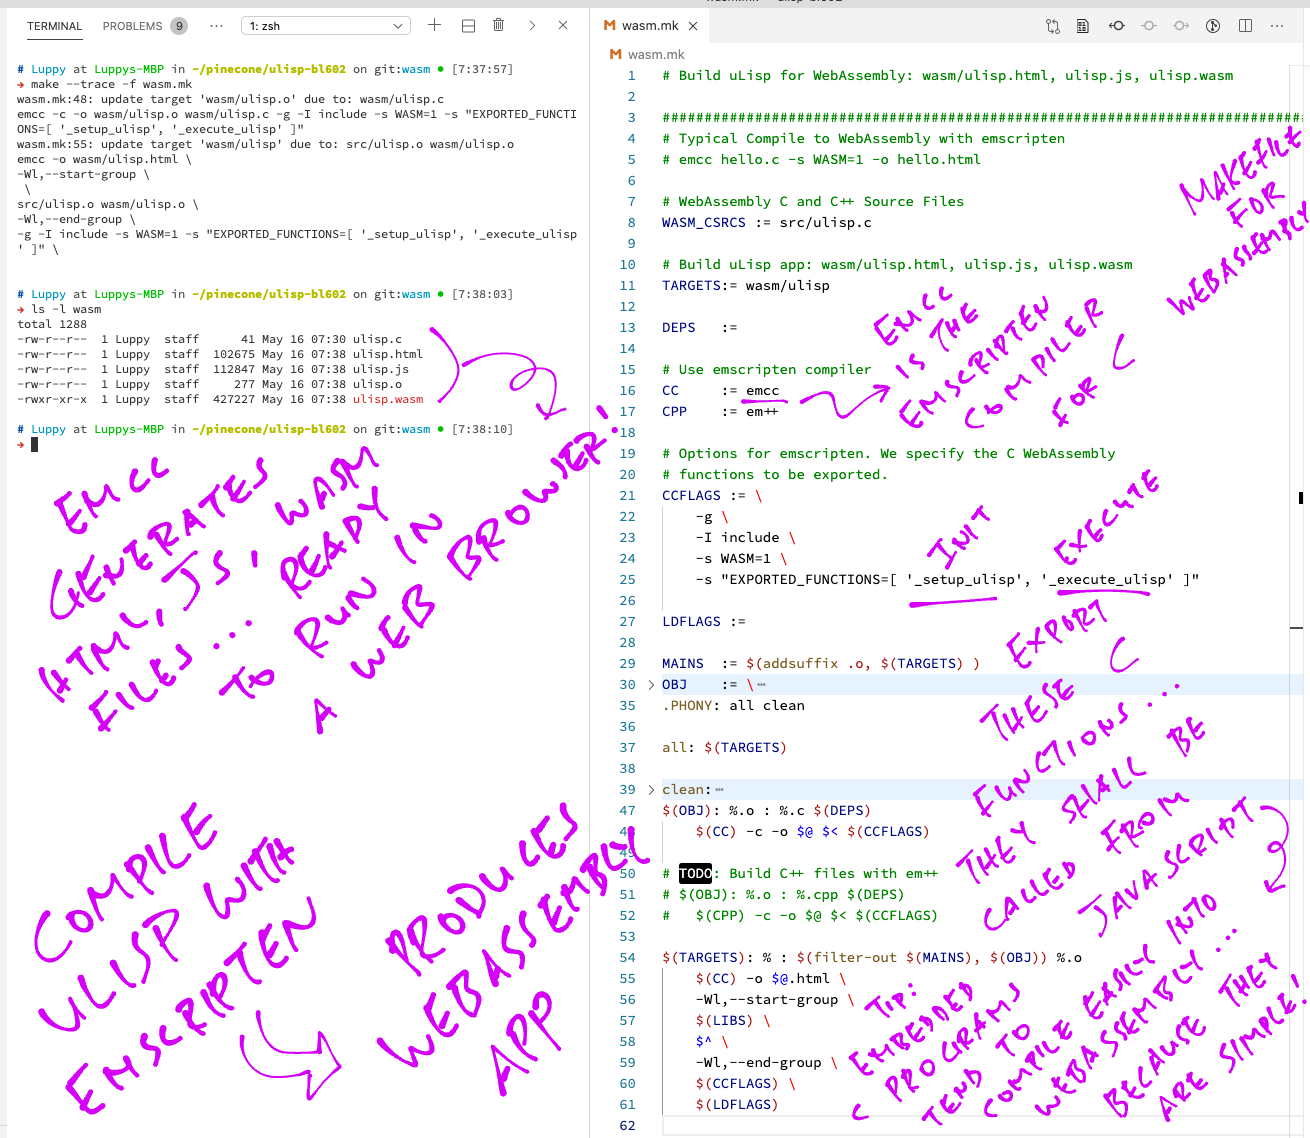Create a new terminal with the plus icon
Screen dimensions: 1310x1138
(434, 25)
